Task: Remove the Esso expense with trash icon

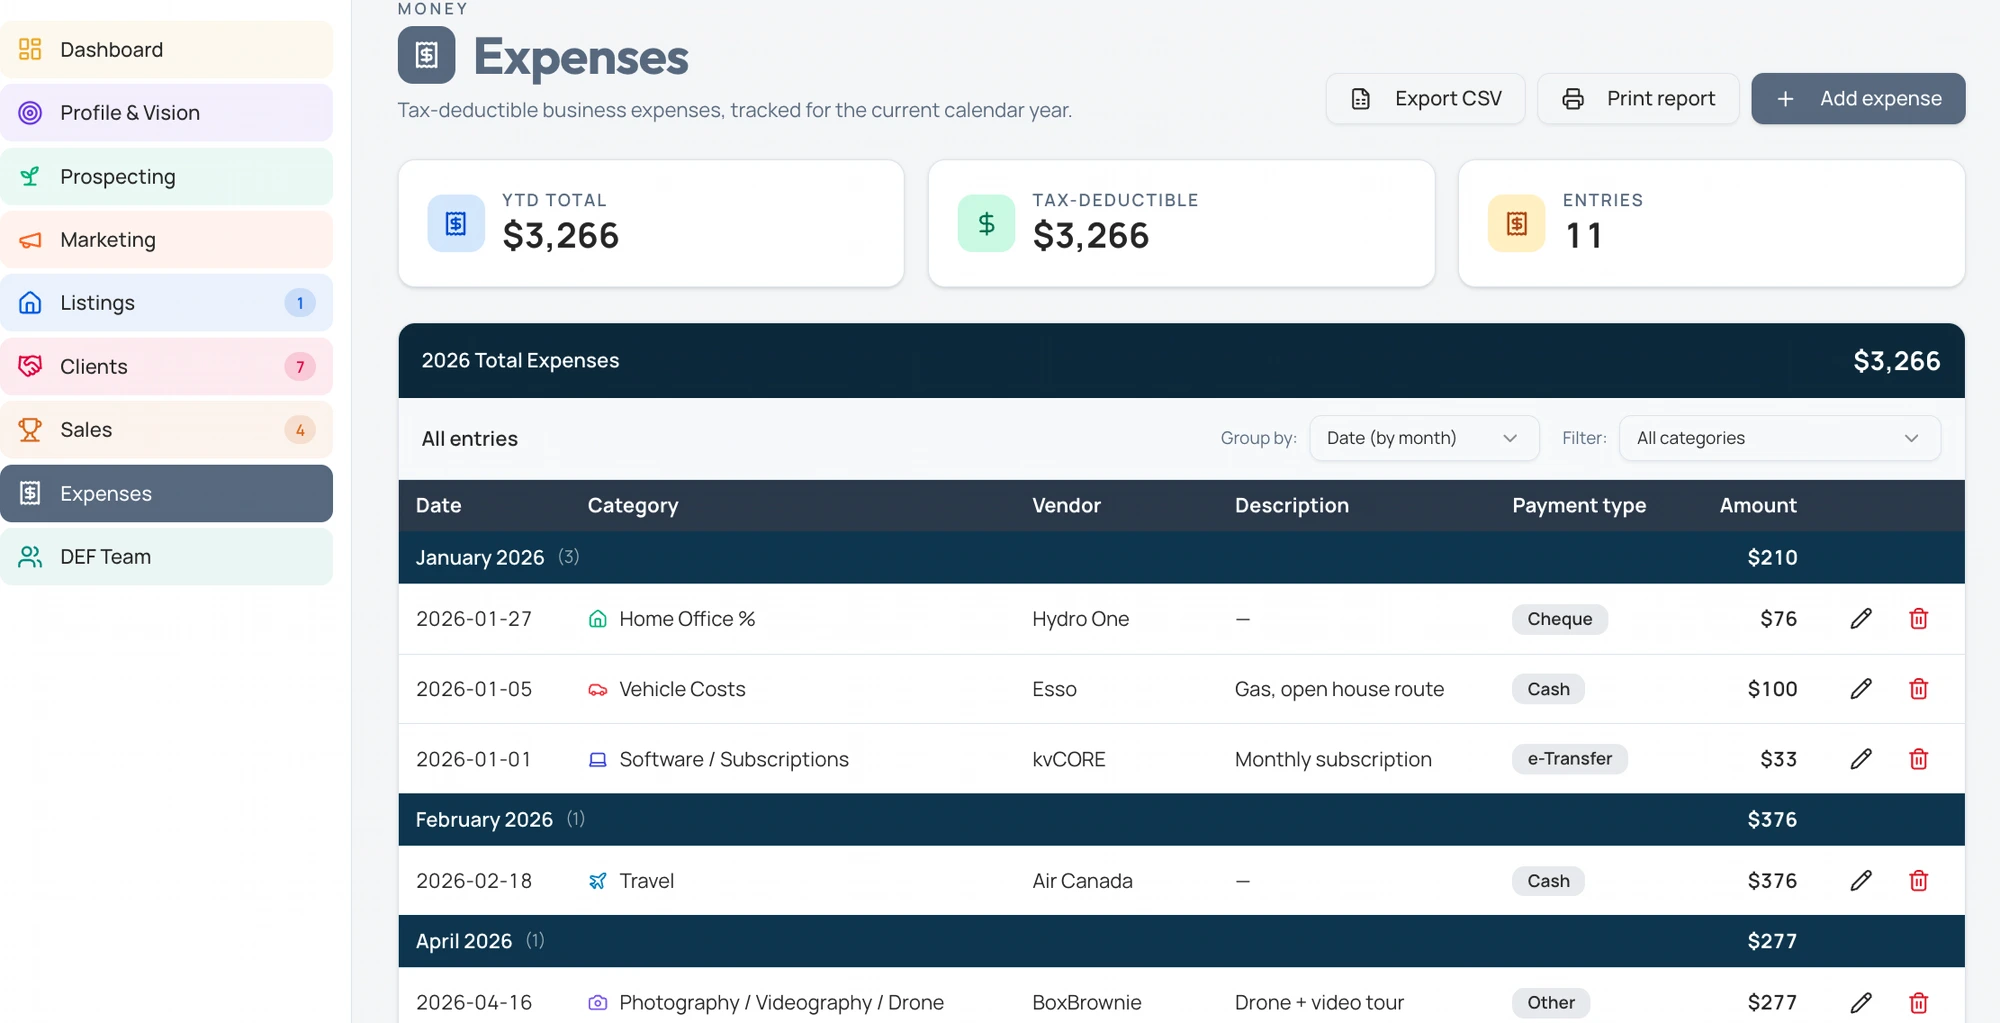Action: [1918, 689]
